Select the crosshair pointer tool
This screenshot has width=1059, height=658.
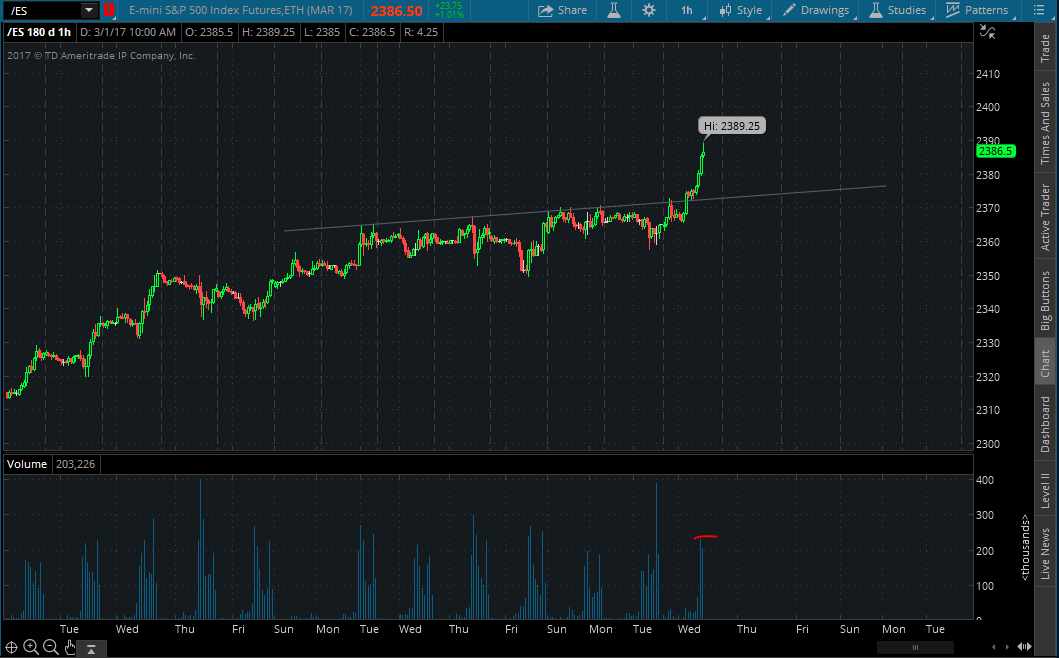pyautogui.click(x=11, y=648)
